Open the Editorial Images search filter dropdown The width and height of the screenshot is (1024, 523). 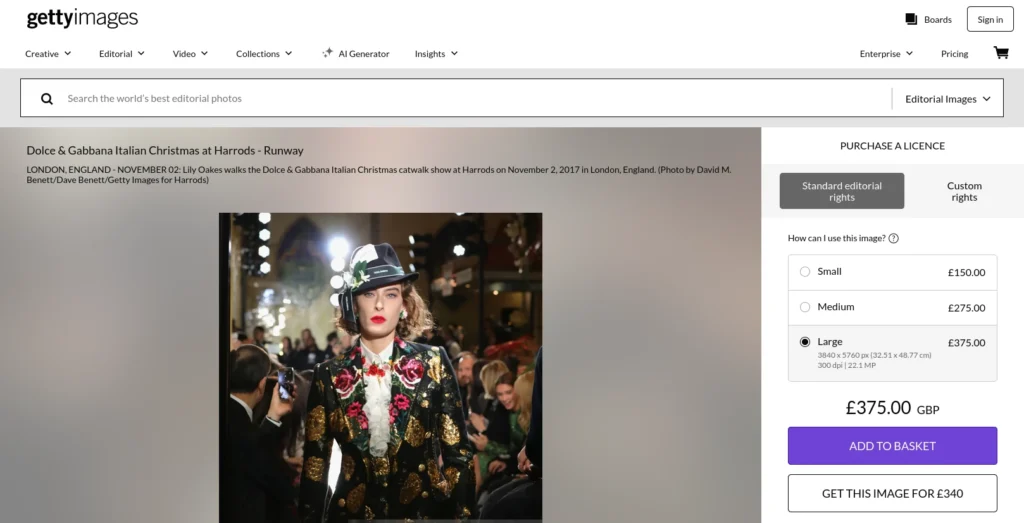tap(948, 99)
